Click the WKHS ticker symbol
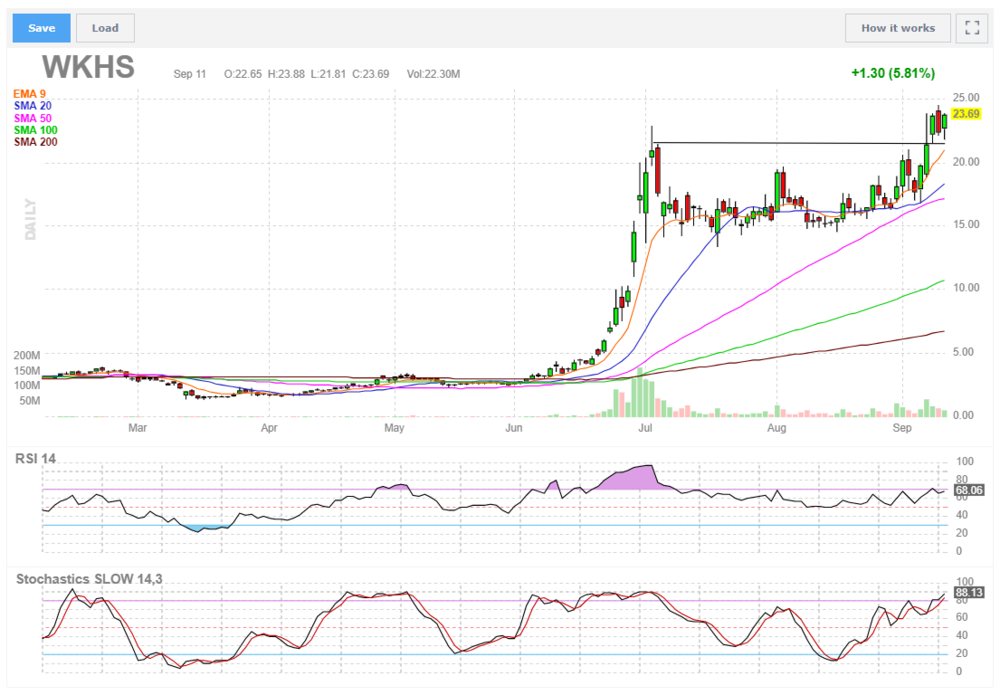The image size is (1000, 695). coord(88,69)
